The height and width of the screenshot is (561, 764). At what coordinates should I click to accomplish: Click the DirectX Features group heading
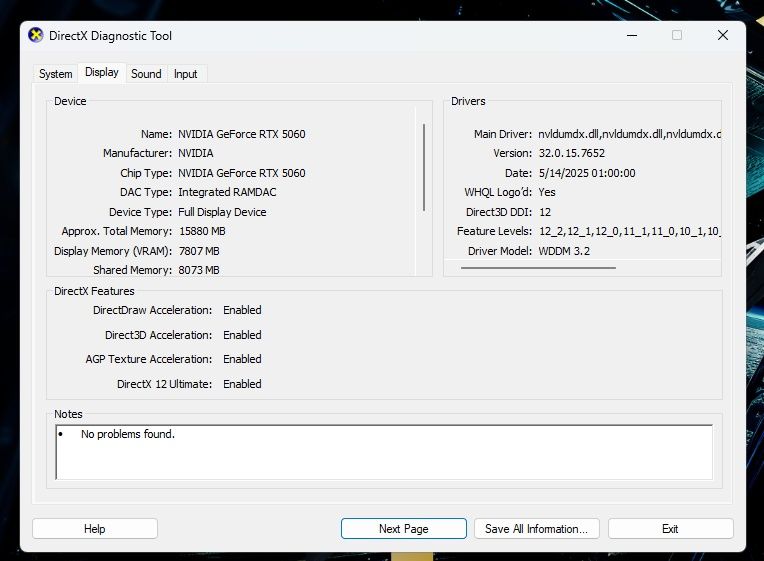95,291
